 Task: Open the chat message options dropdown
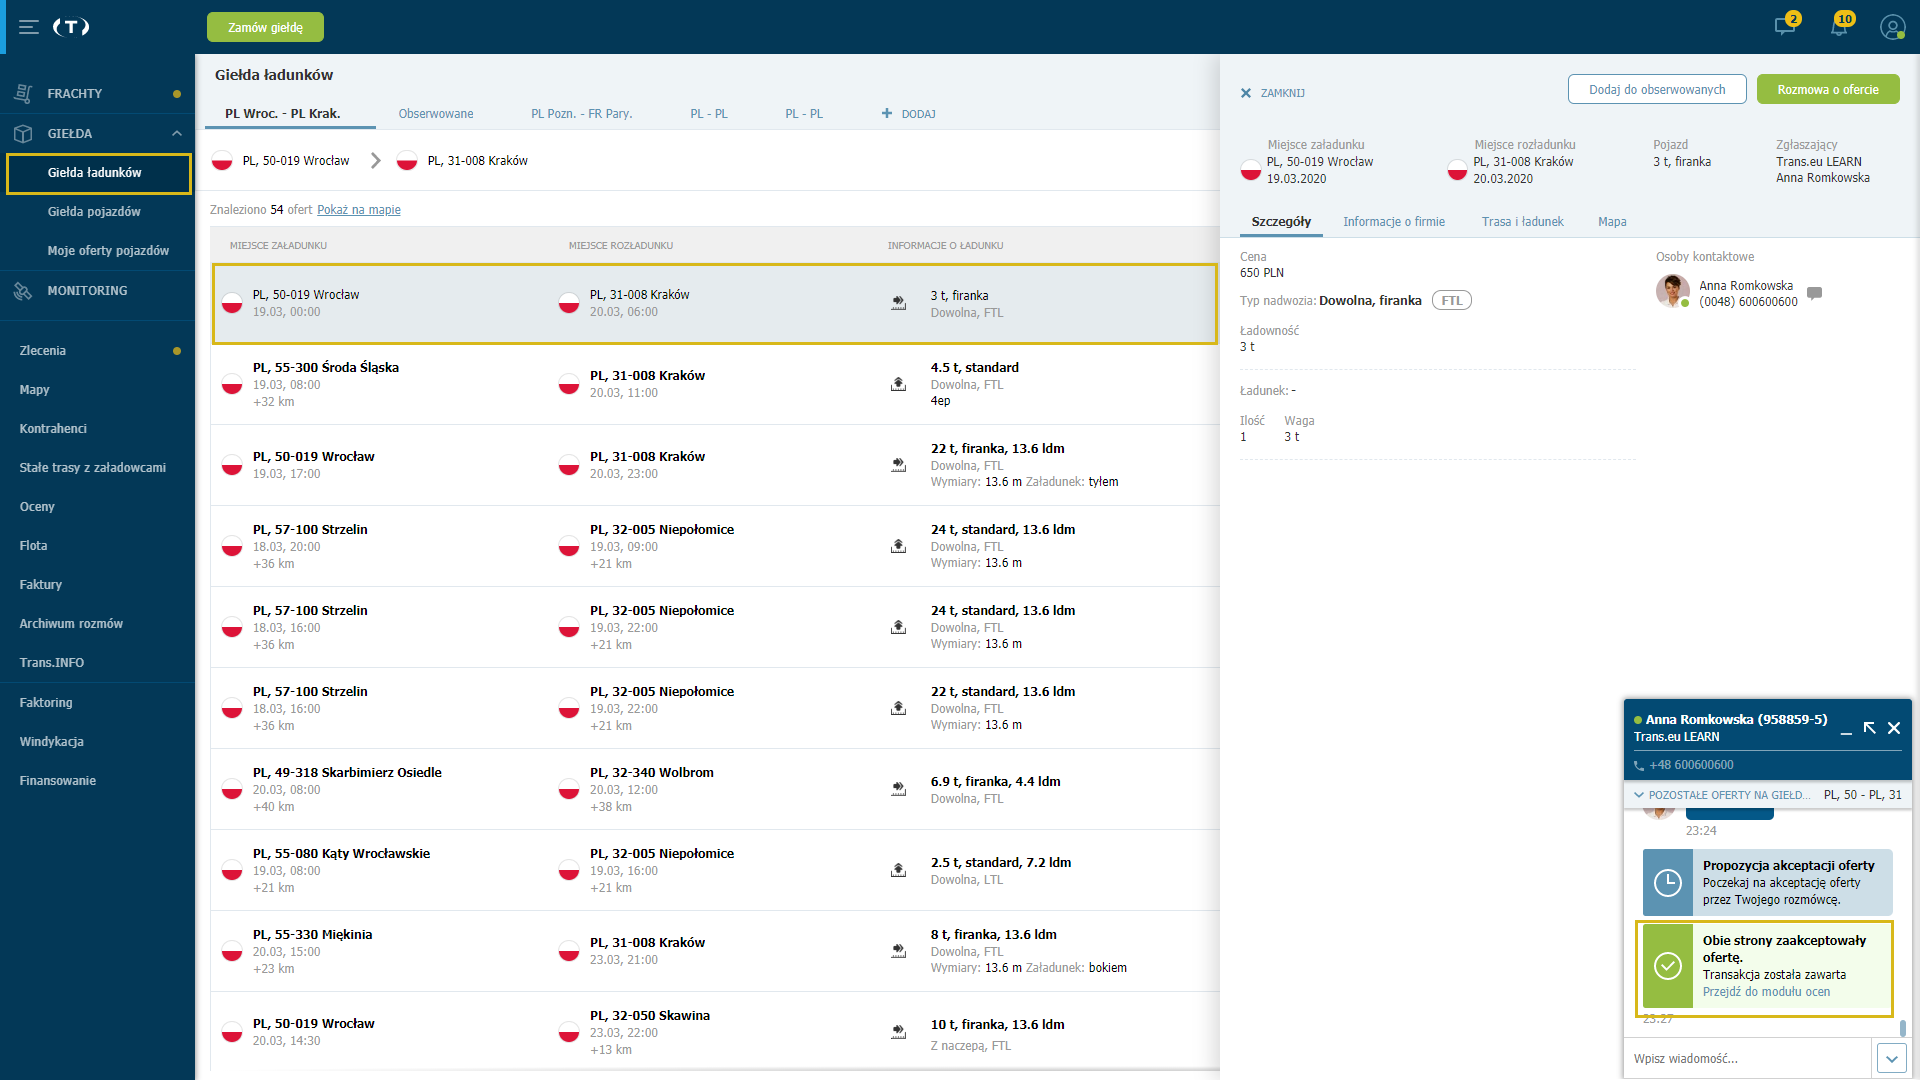point(1891,1059)
